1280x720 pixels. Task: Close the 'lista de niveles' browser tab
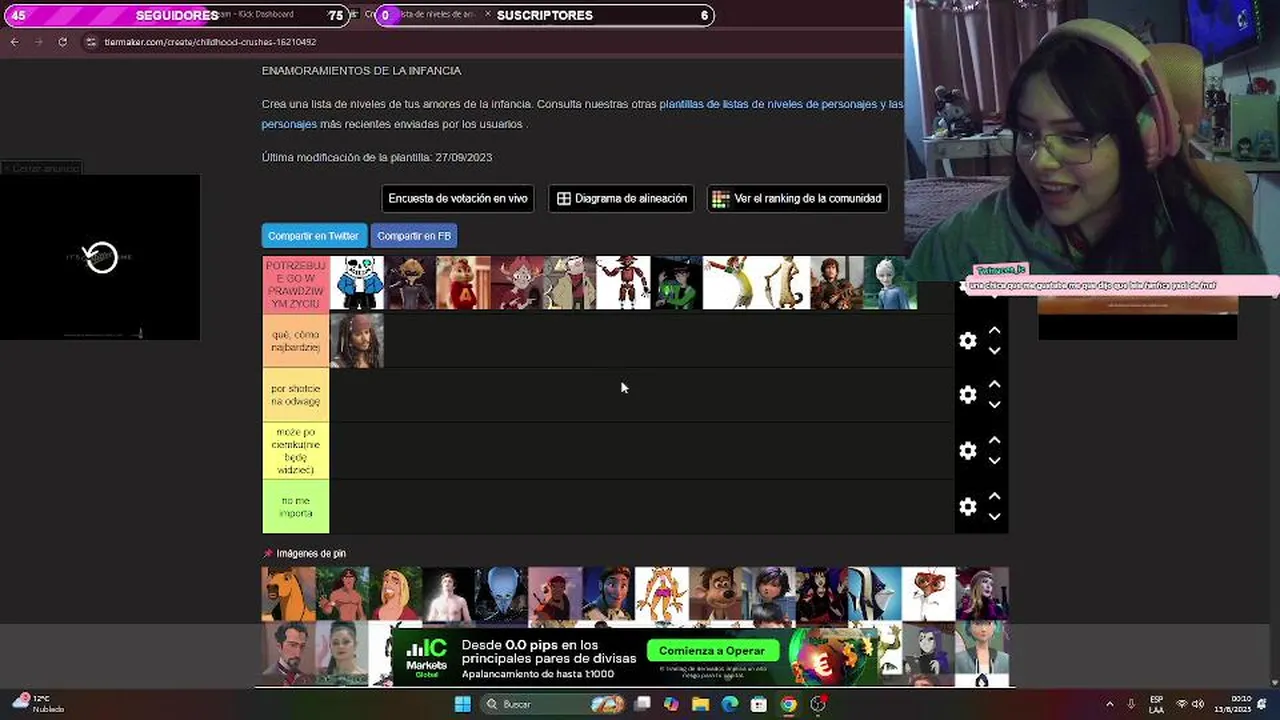coord(487,15)
